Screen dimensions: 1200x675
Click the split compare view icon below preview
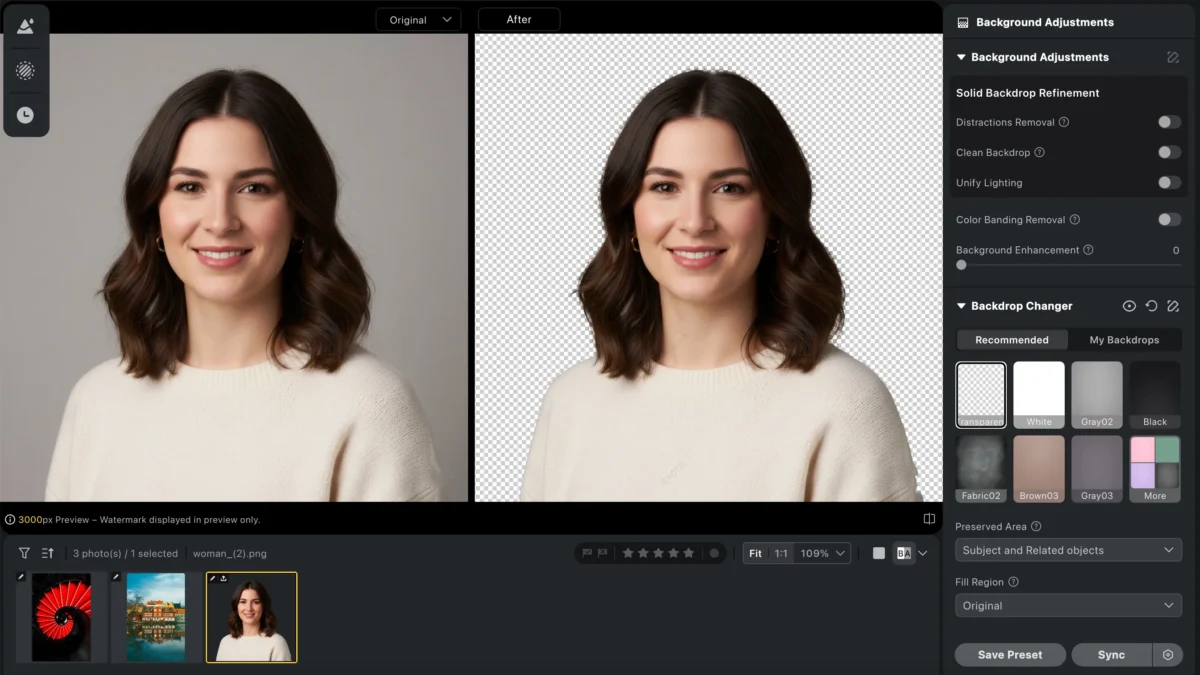(x=929, y=519)
